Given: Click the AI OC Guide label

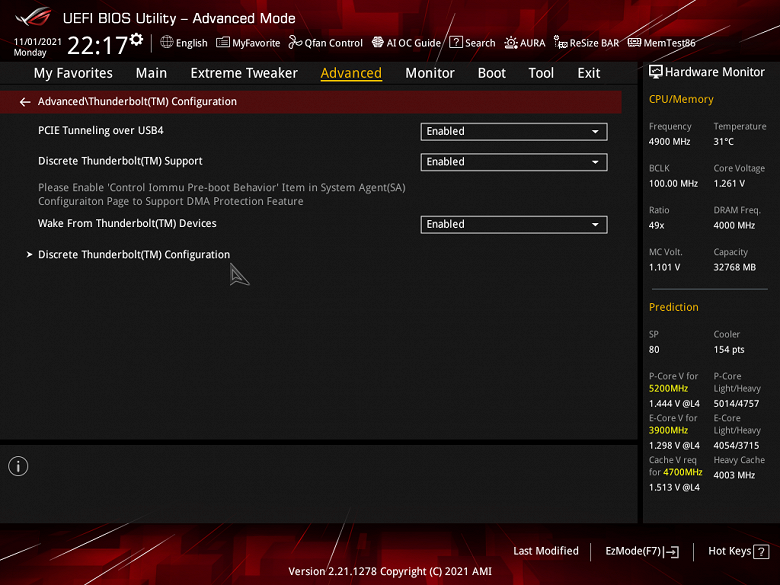Looking at the screenshot, I should click(413, 43).
